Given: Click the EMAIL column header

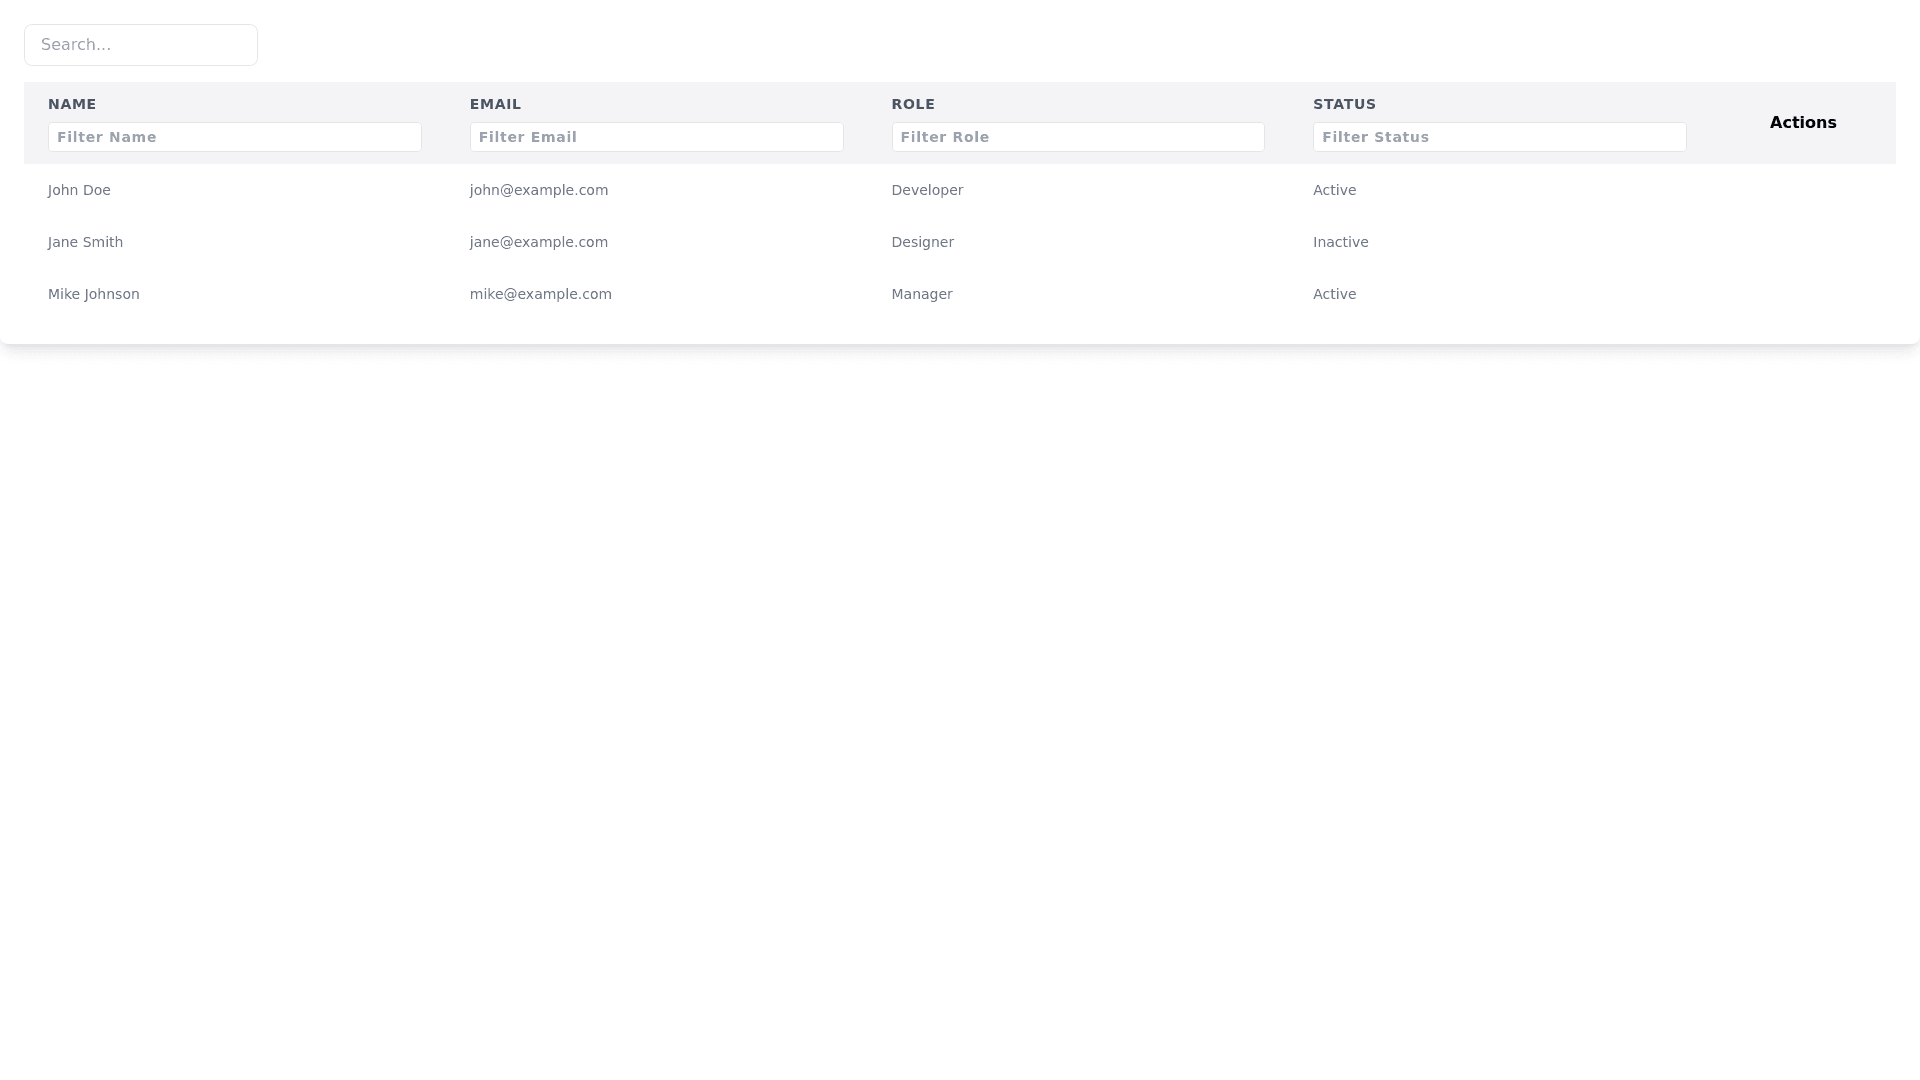Looking at the screenshot, I should pyautogui.click(x=495, y=104).
